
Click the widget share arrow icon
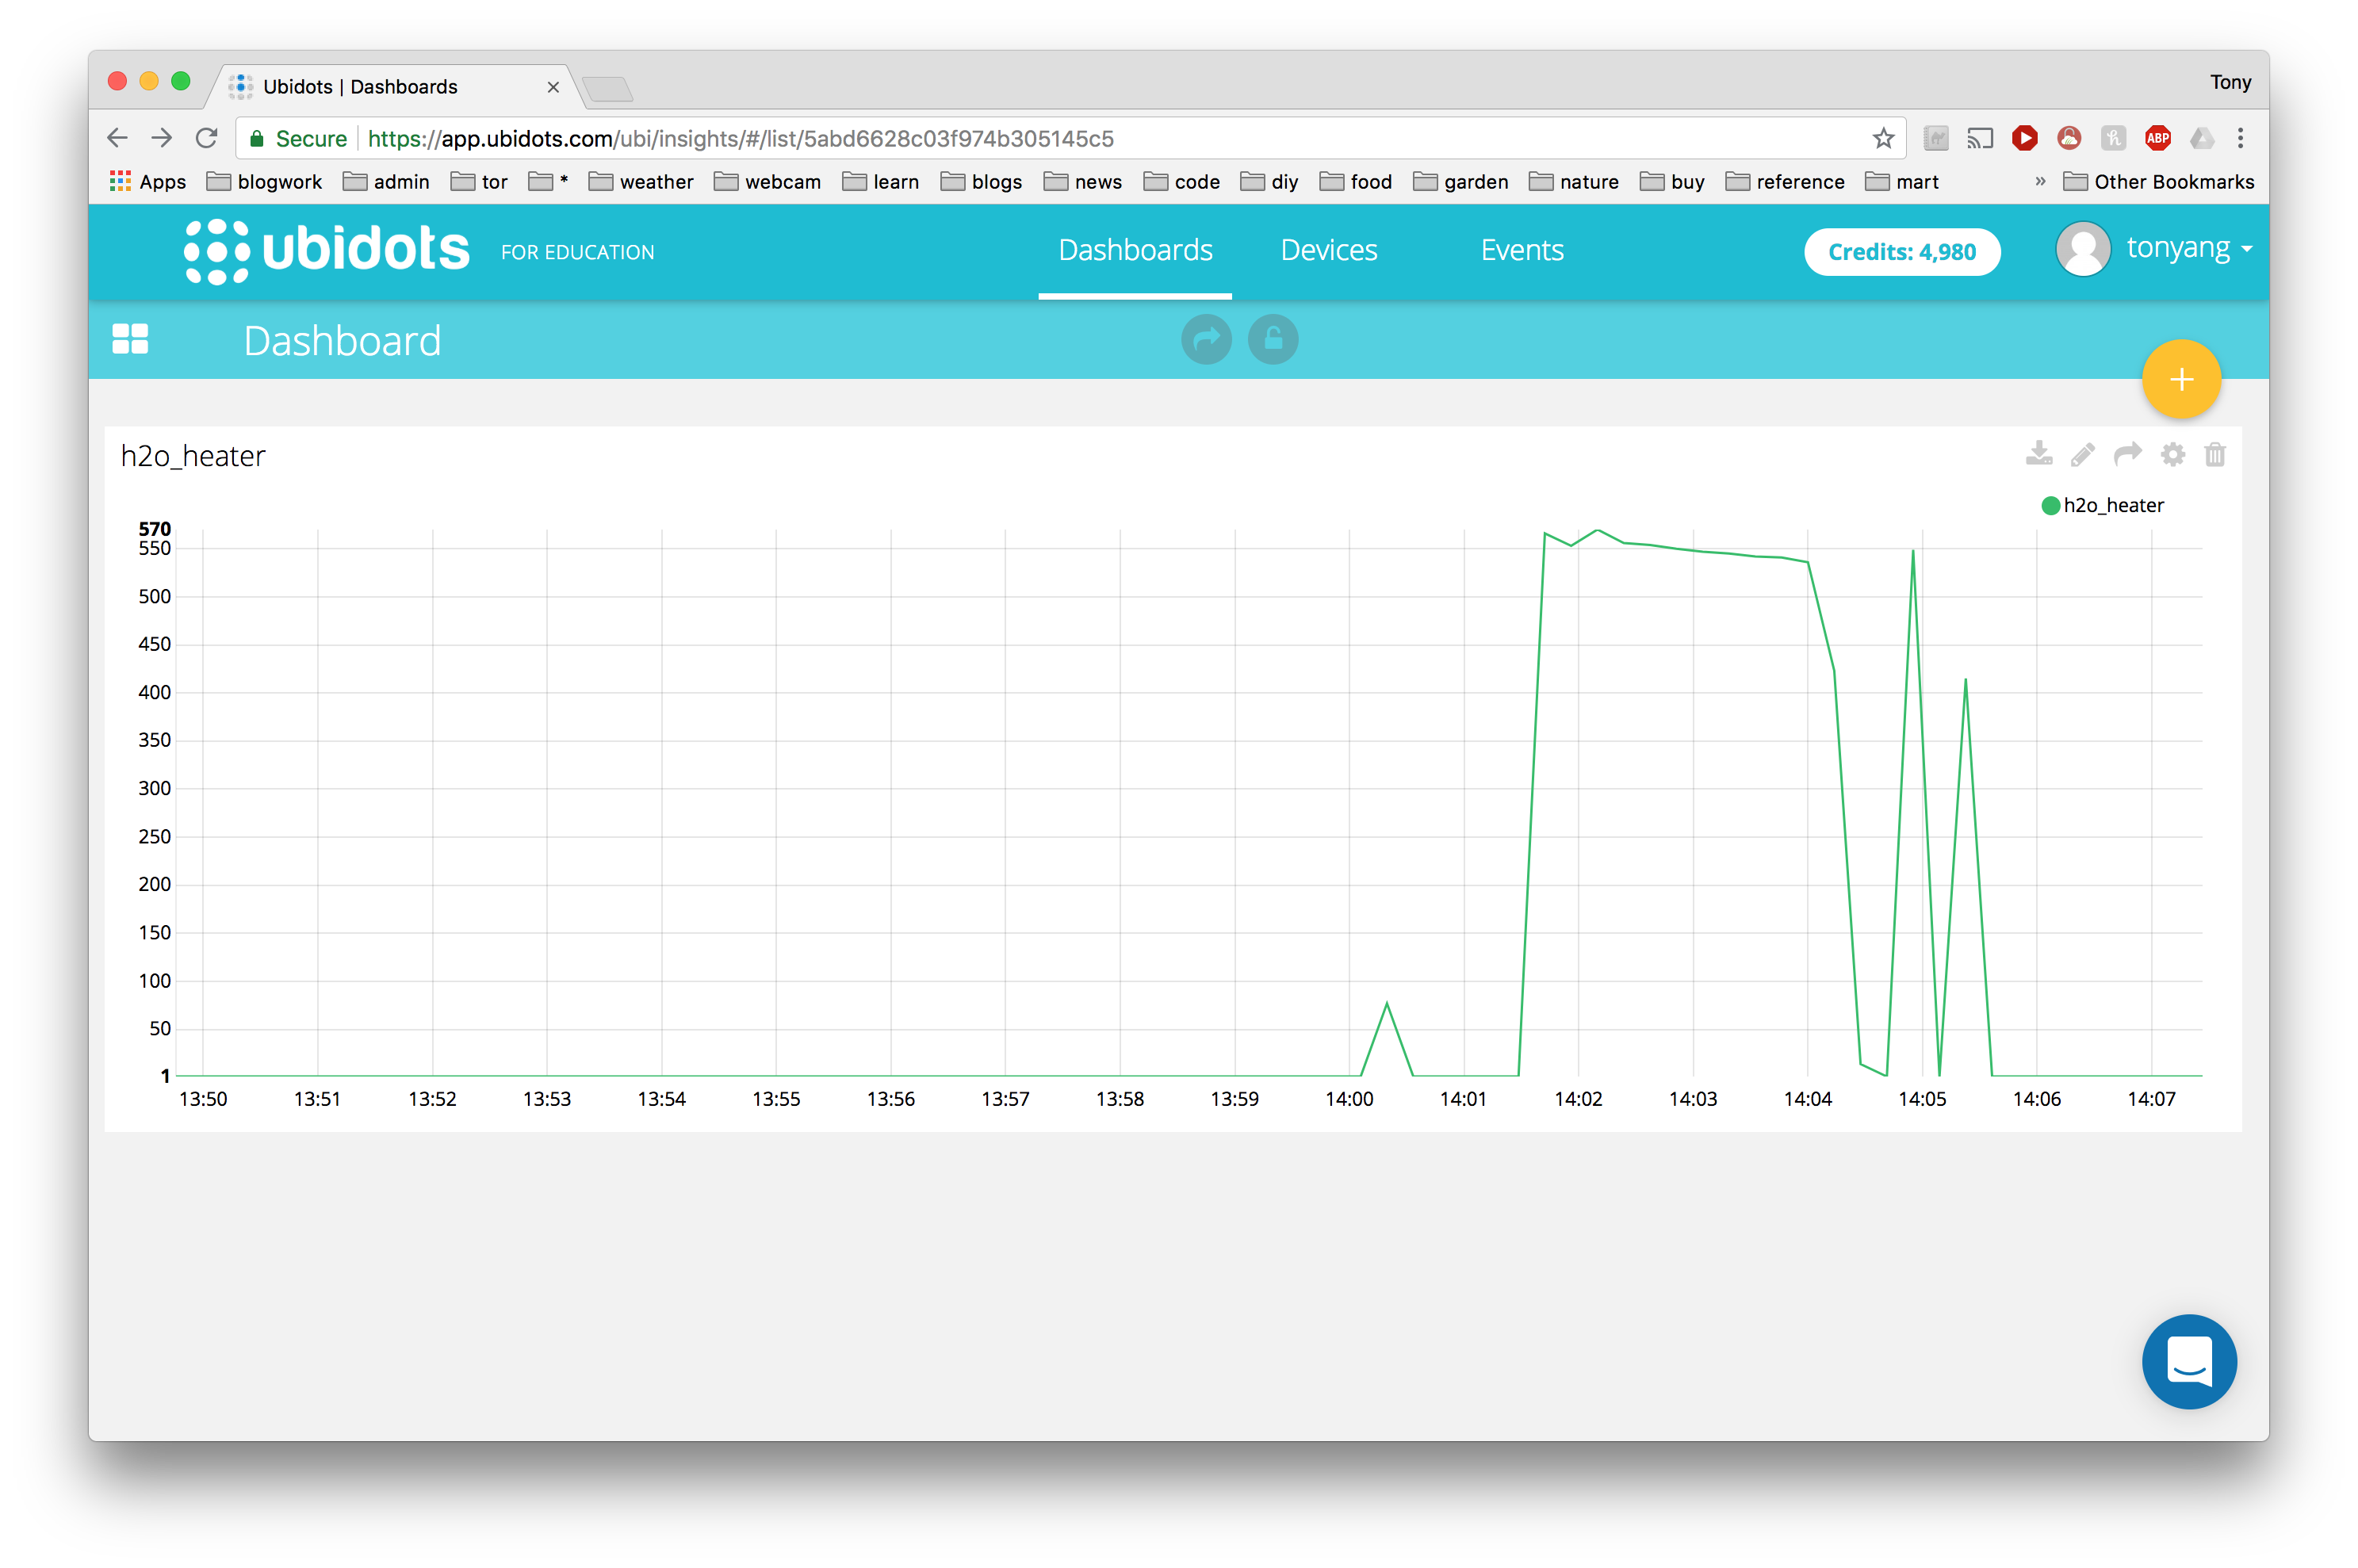2127,454
